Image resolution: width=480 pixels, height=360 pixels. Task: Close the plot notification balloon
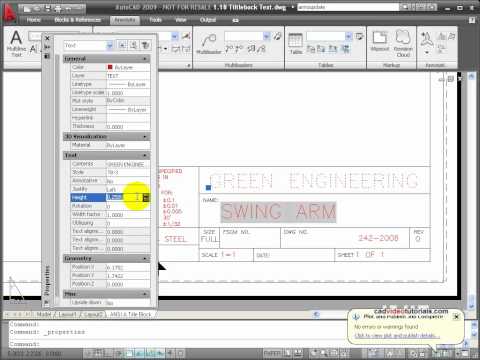[456, 317]
